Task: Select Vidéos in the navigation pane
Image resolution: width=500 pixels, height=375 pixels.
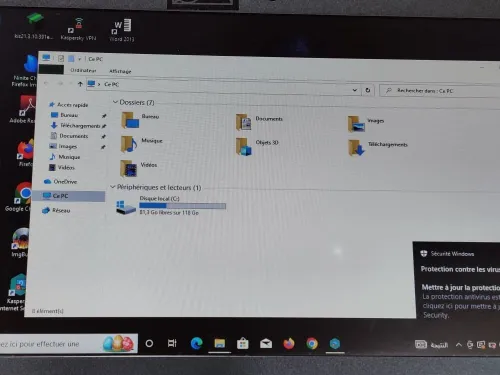Action: click(x=62, y=167)
